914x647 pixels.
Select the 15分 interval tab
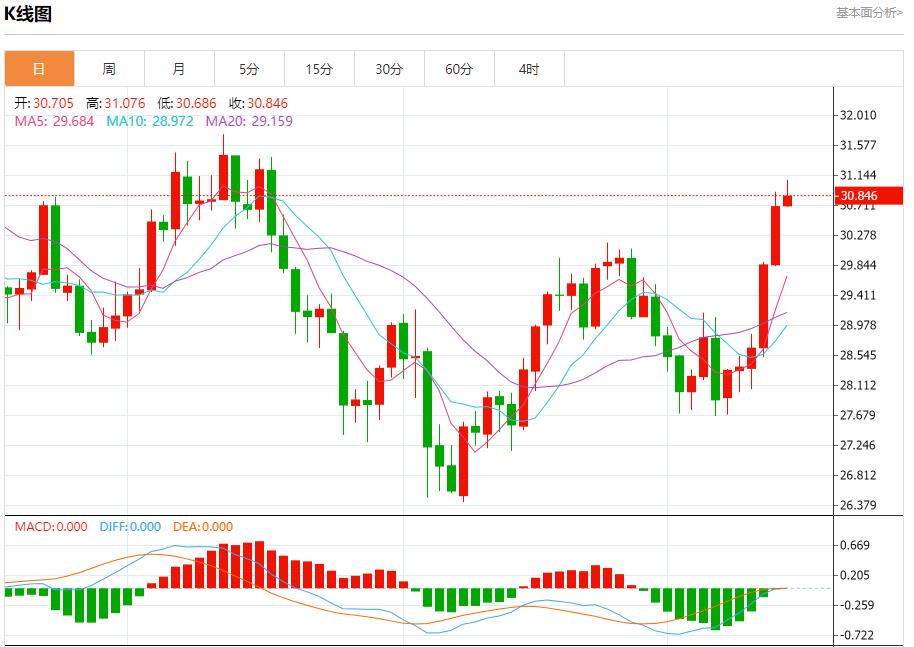coord(319,69)
